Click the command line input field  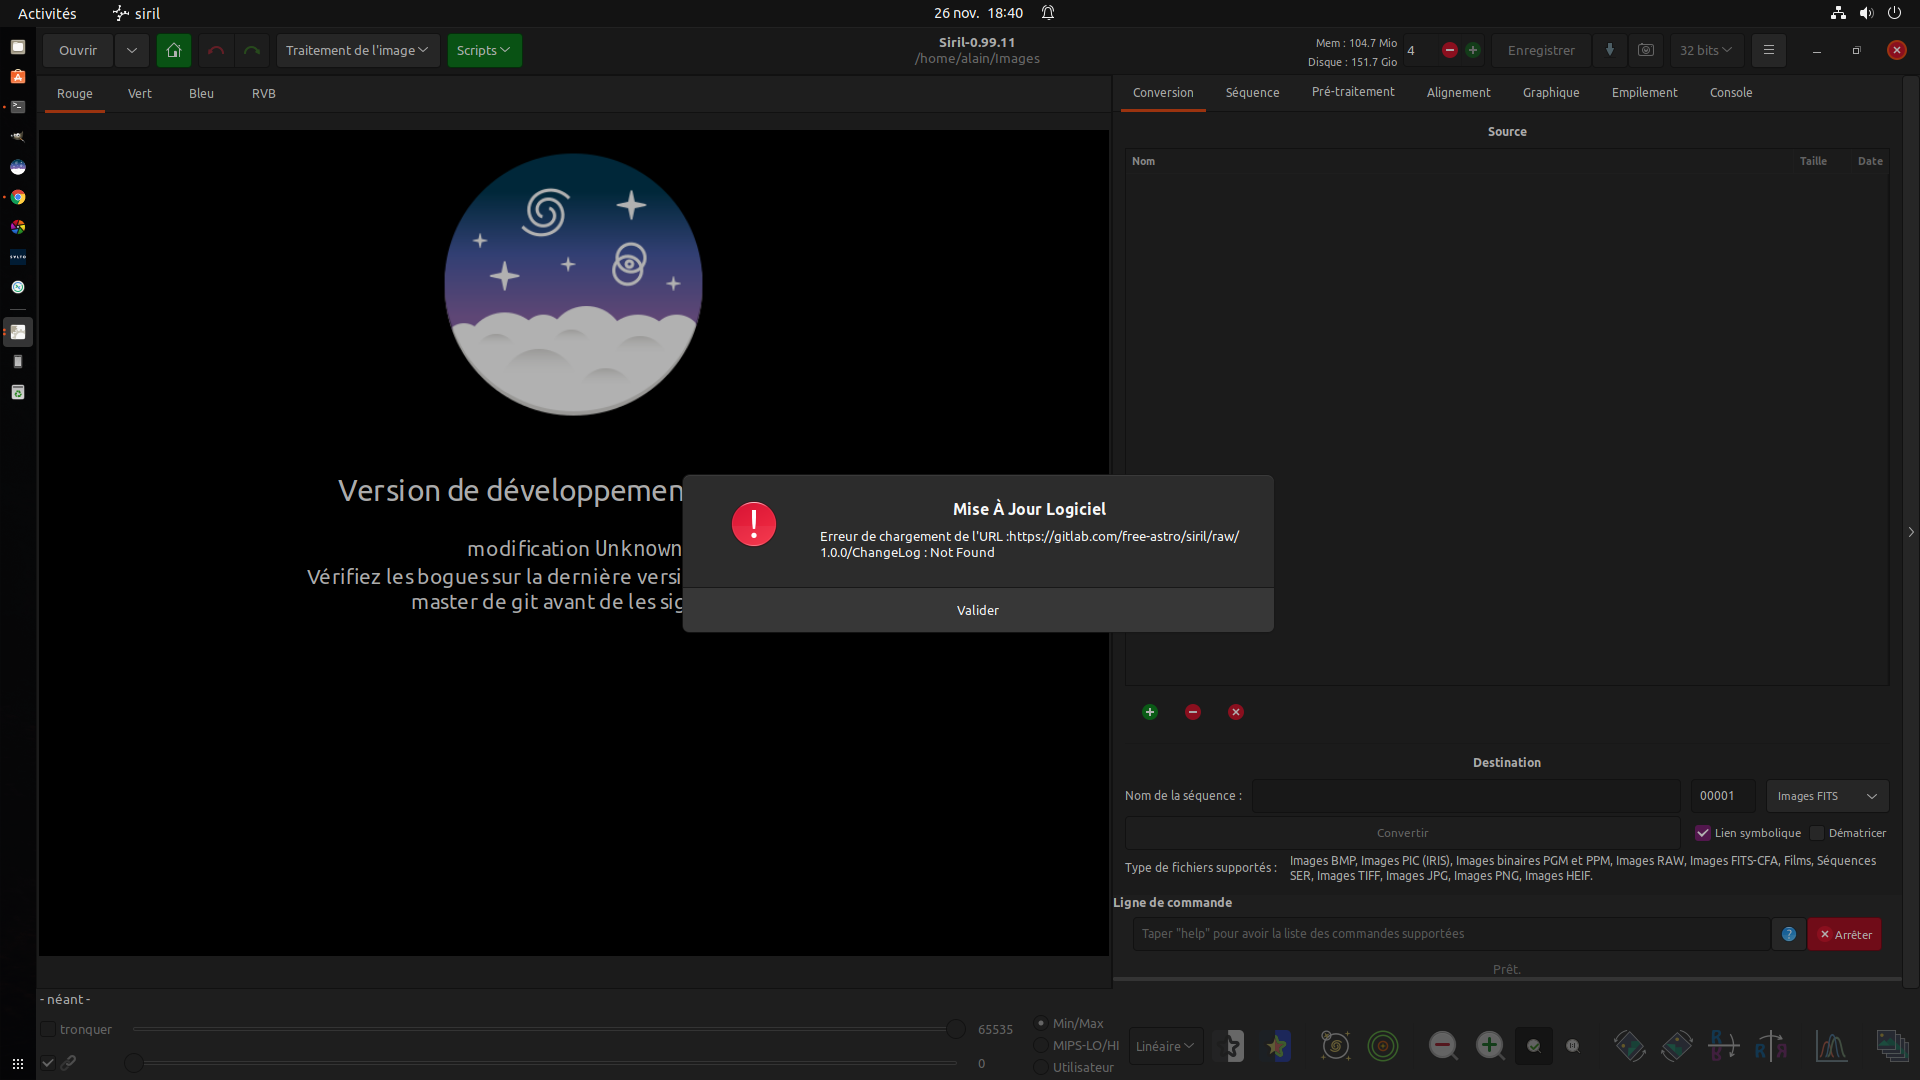[x=1450, y=934]
